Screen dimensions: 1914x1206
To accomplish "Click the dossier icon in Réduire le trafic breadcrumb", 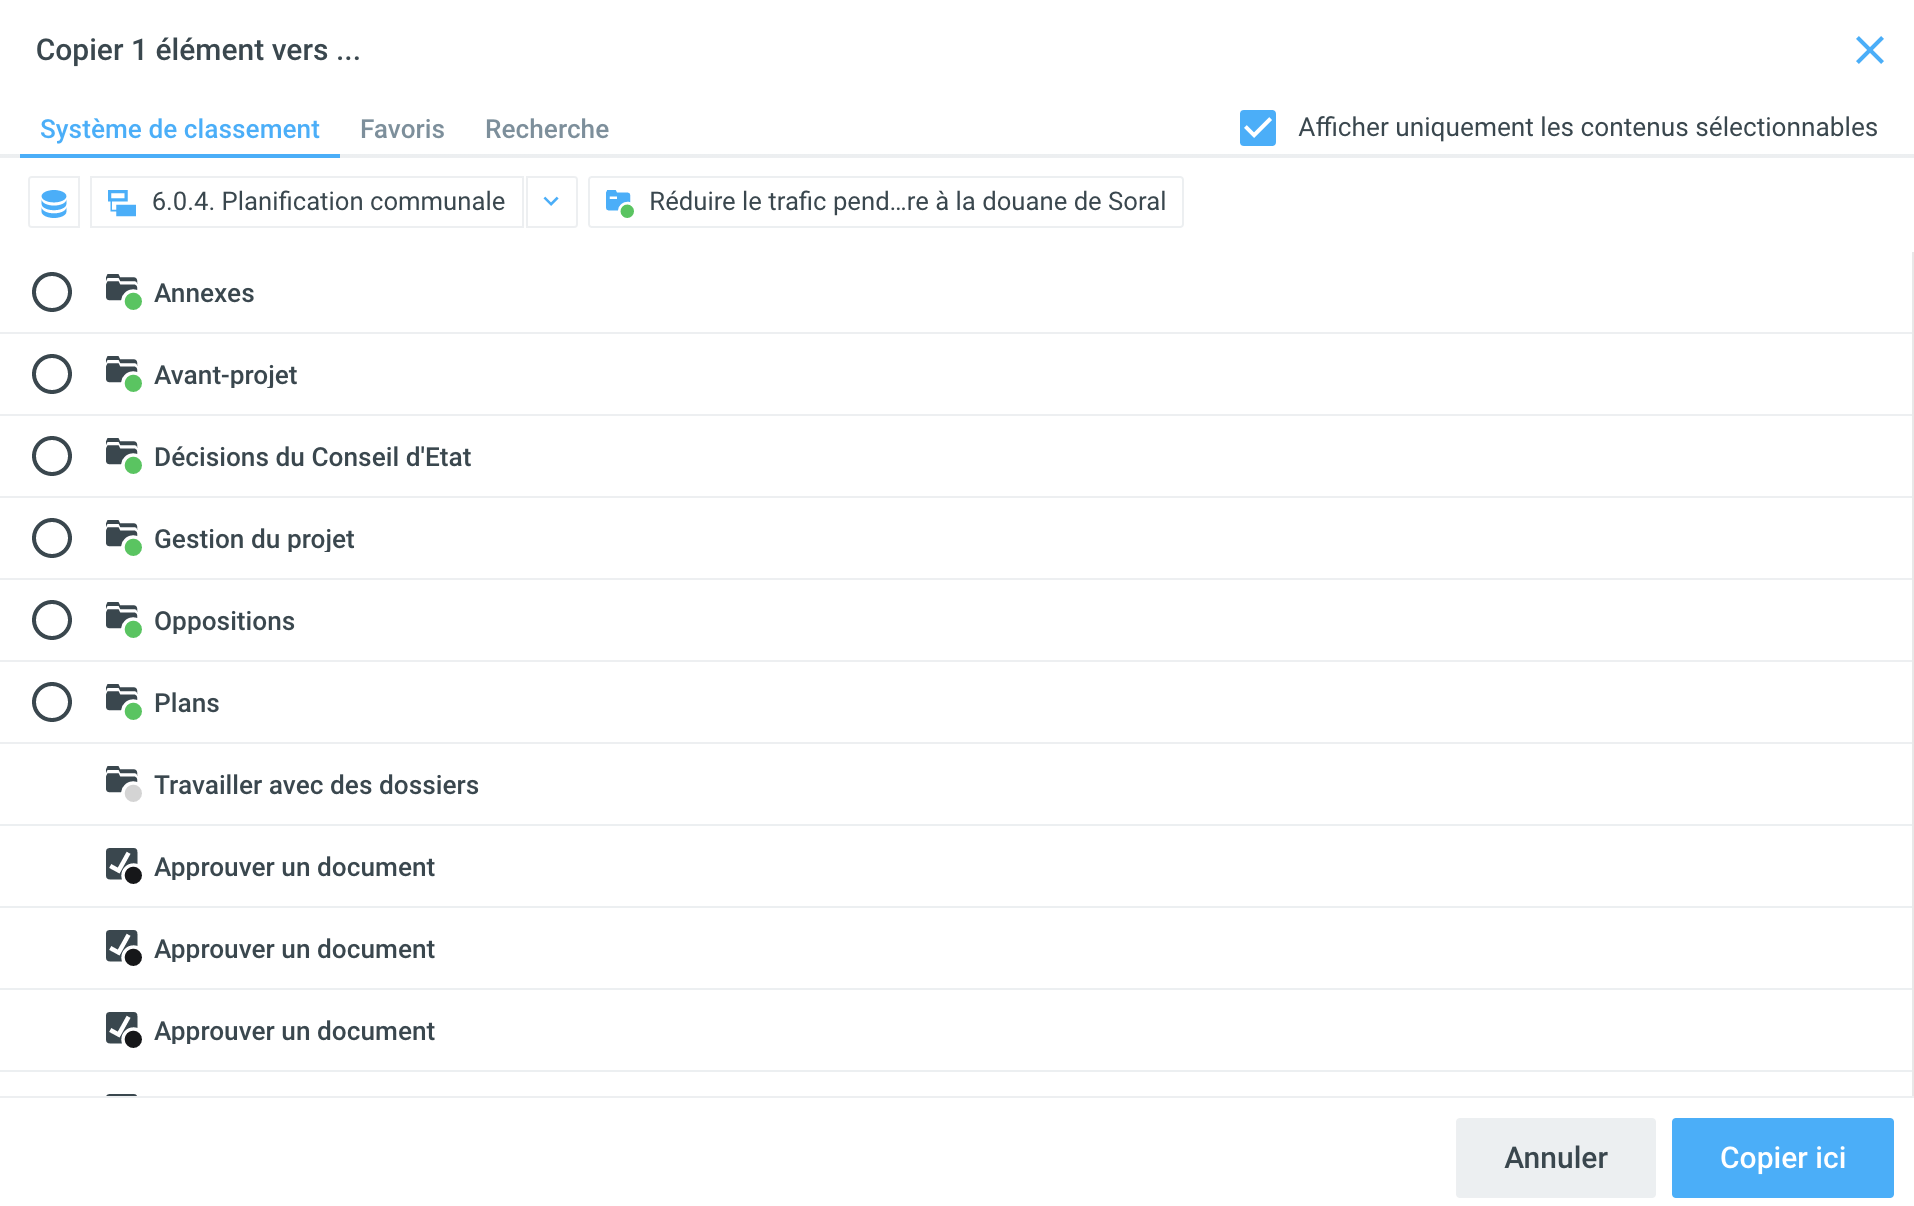I will tap(619, 203).
